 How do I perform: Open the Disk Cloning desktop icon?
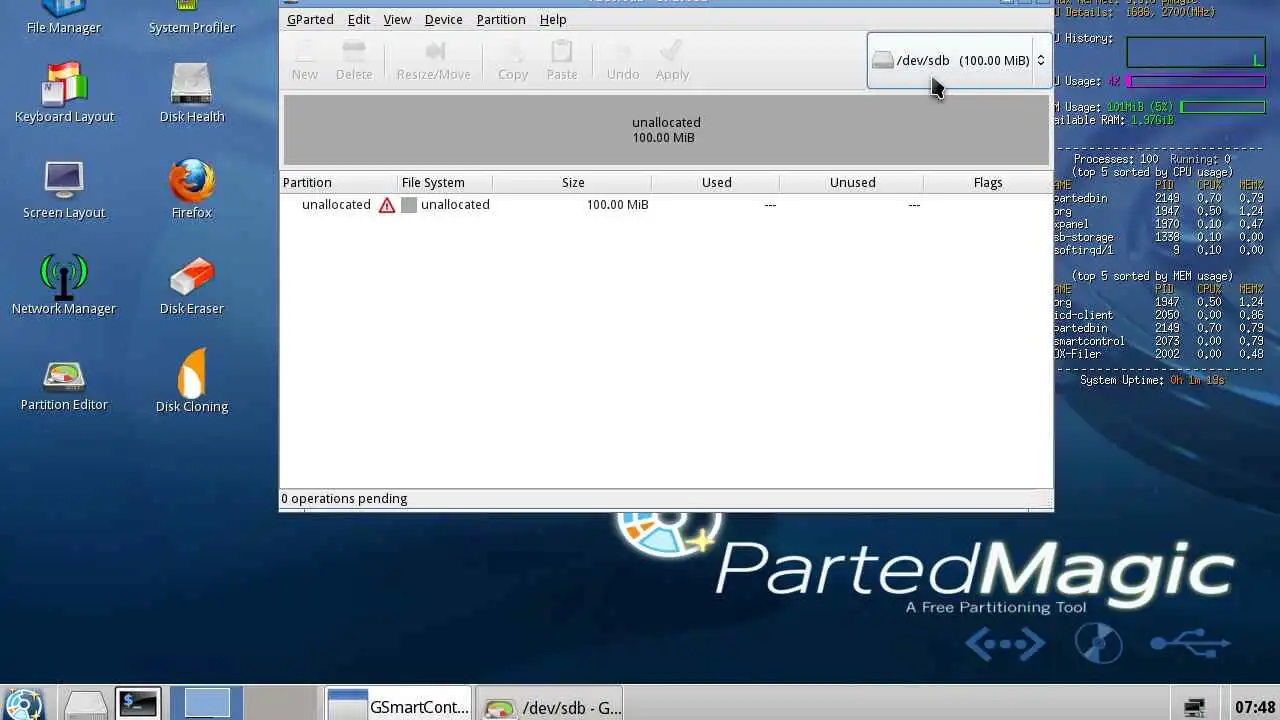192,382
